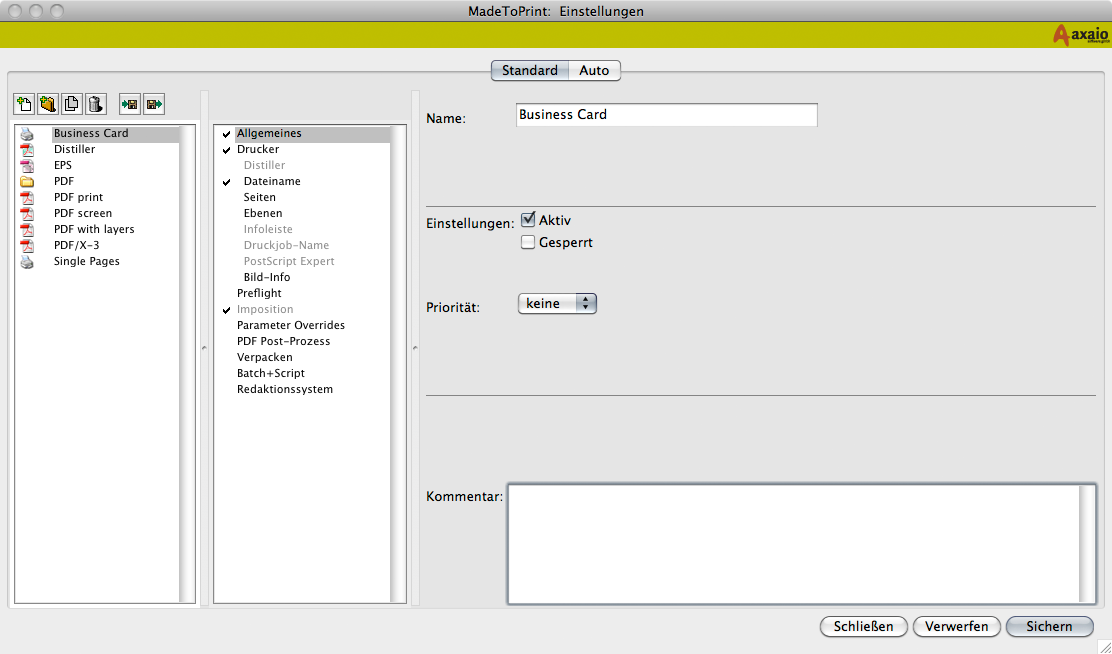Open the Redaktionssystem settings section
The height and width of the screenshot is (654, 1112).
pyautogui.click(x=285, y=389)
